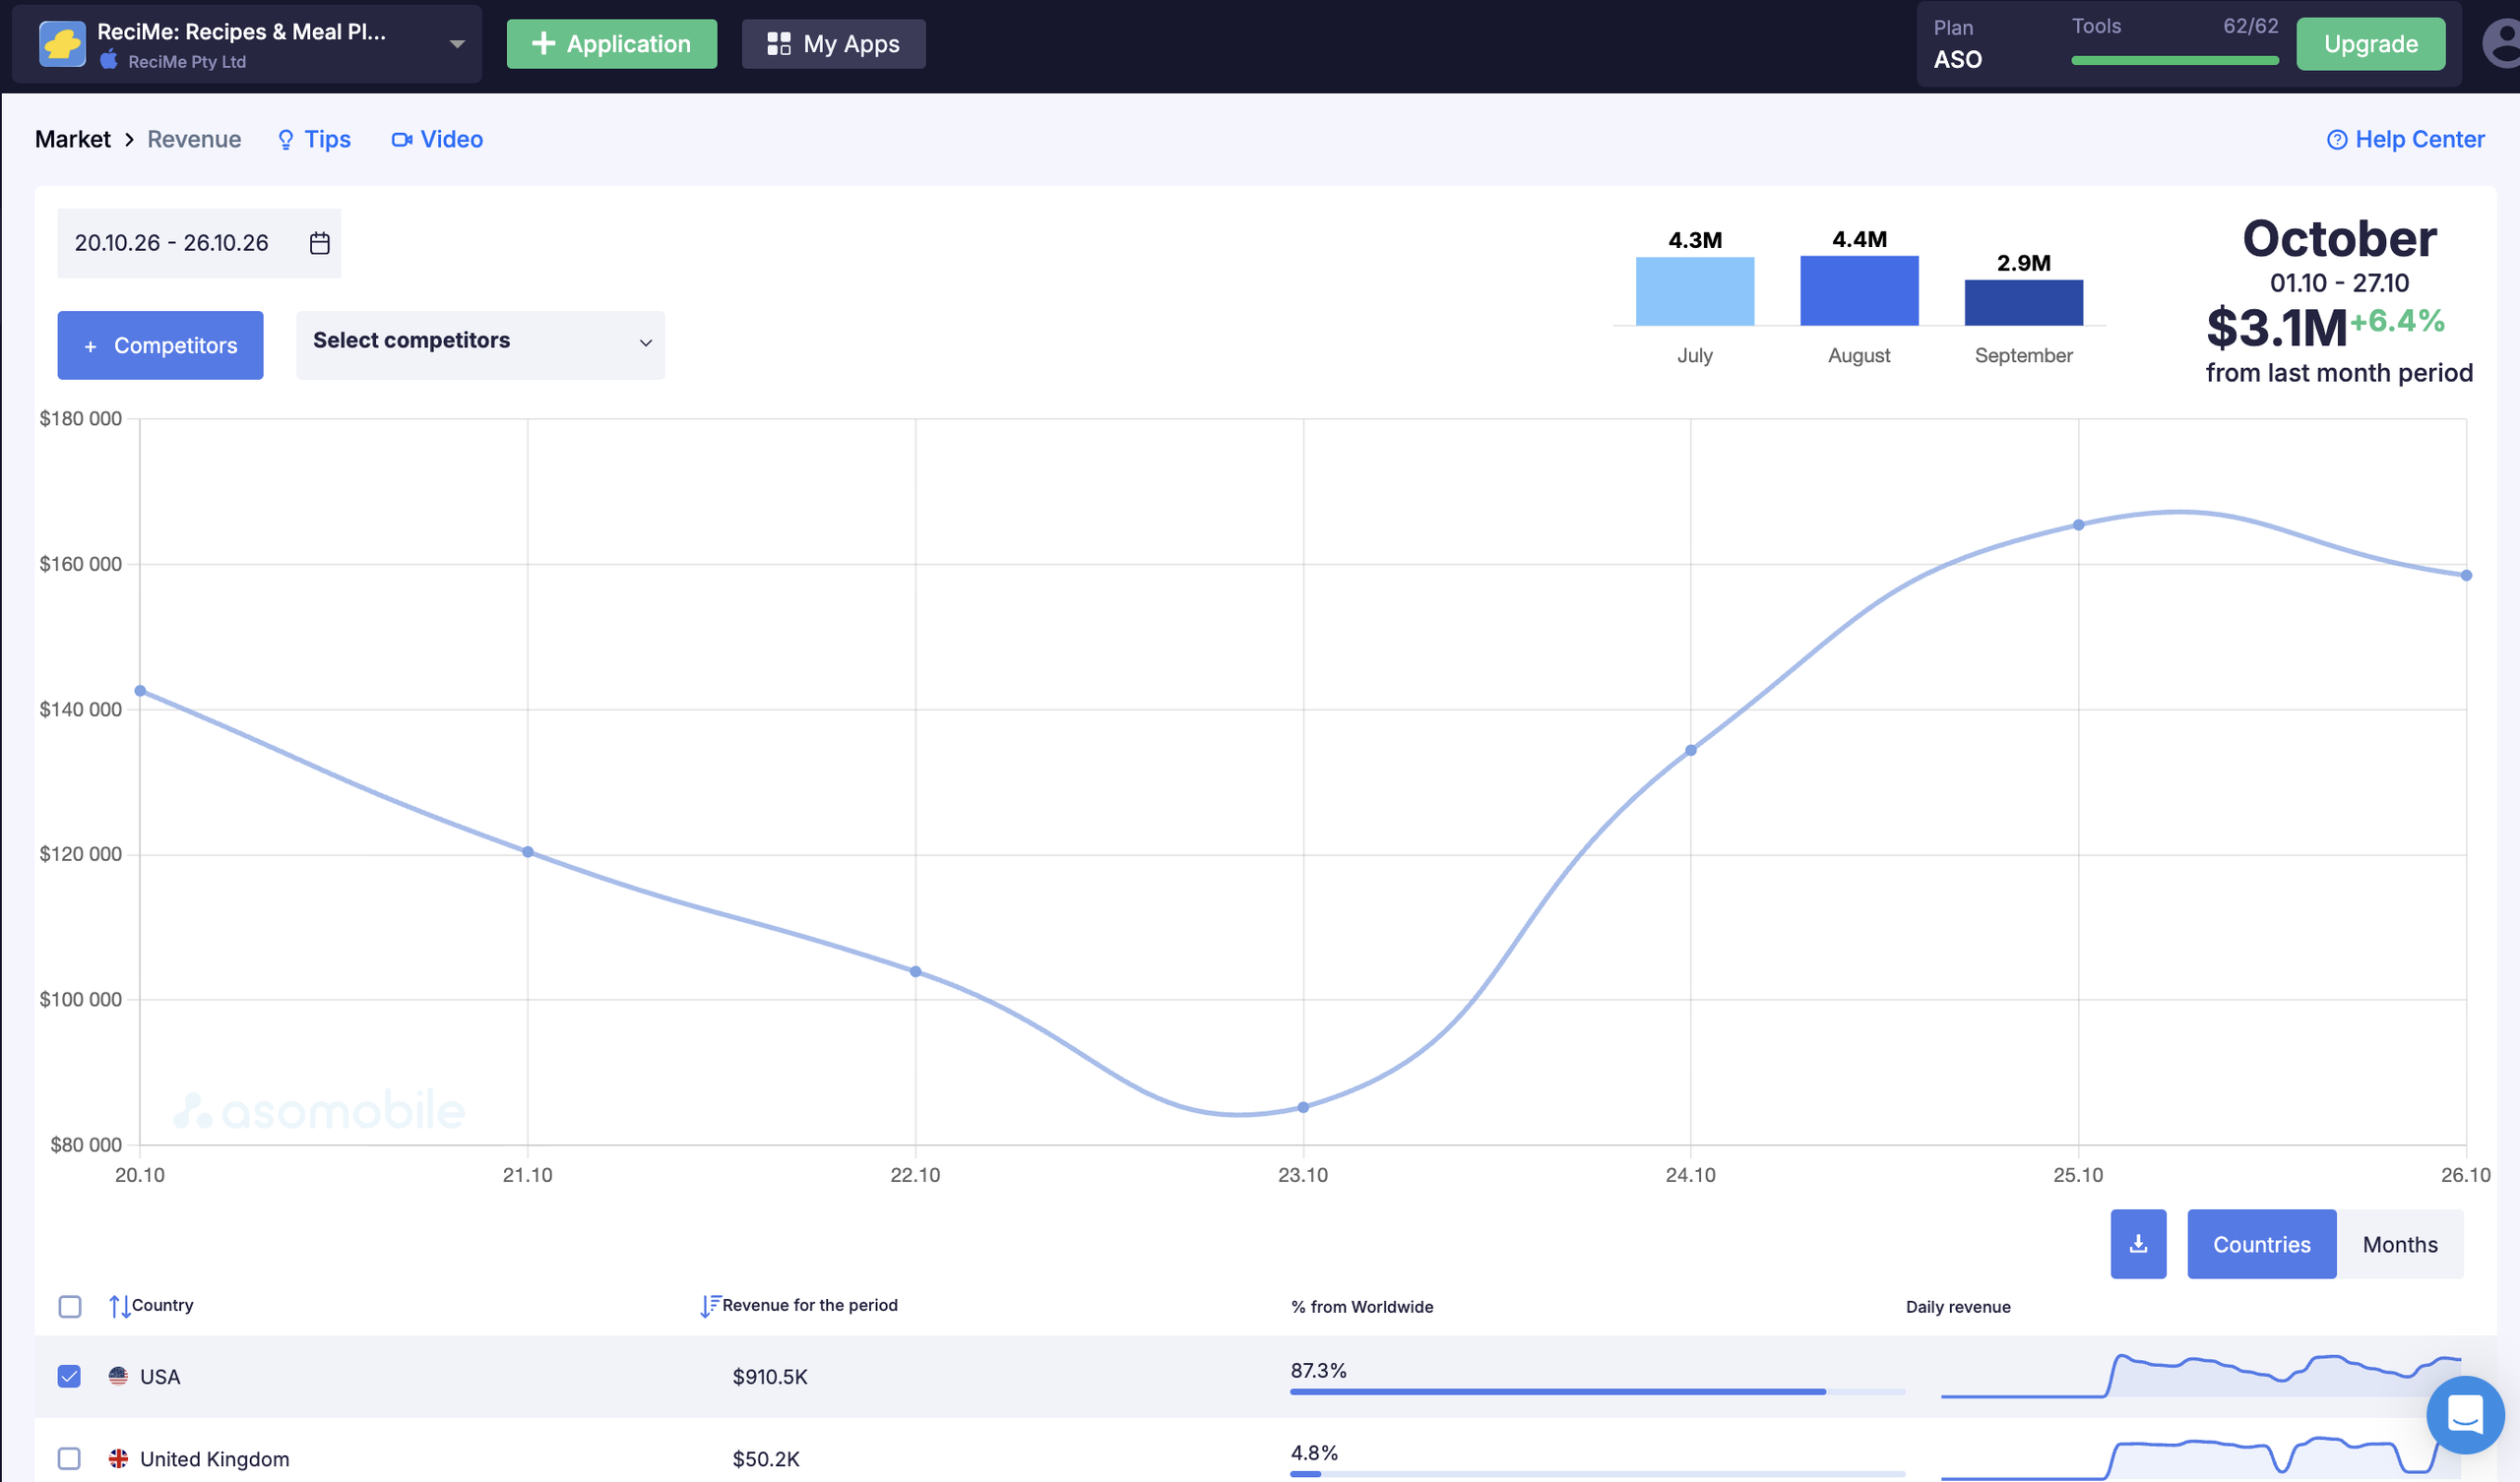The width and height of the screenshot is (2520, 1482).
Task: Open the user profile avatar
Action: coord(2503,44)
